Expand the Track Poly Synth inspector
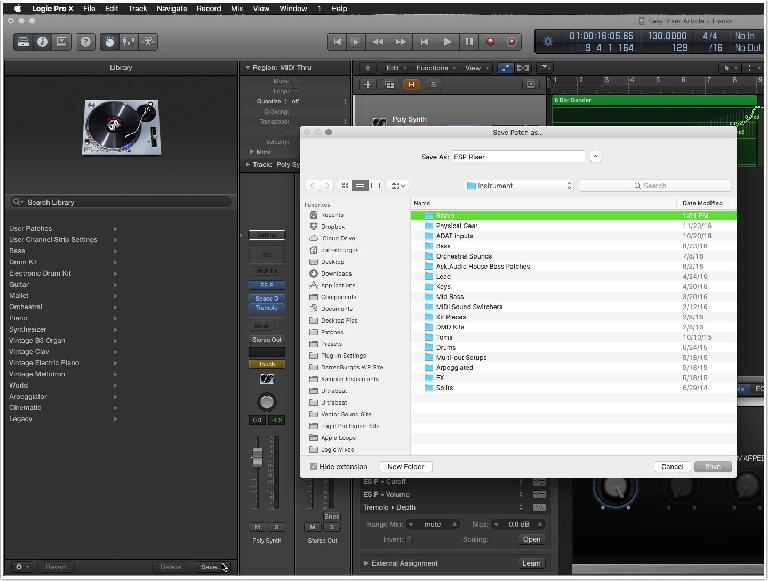The image size is (768, 581). [248, 164]
